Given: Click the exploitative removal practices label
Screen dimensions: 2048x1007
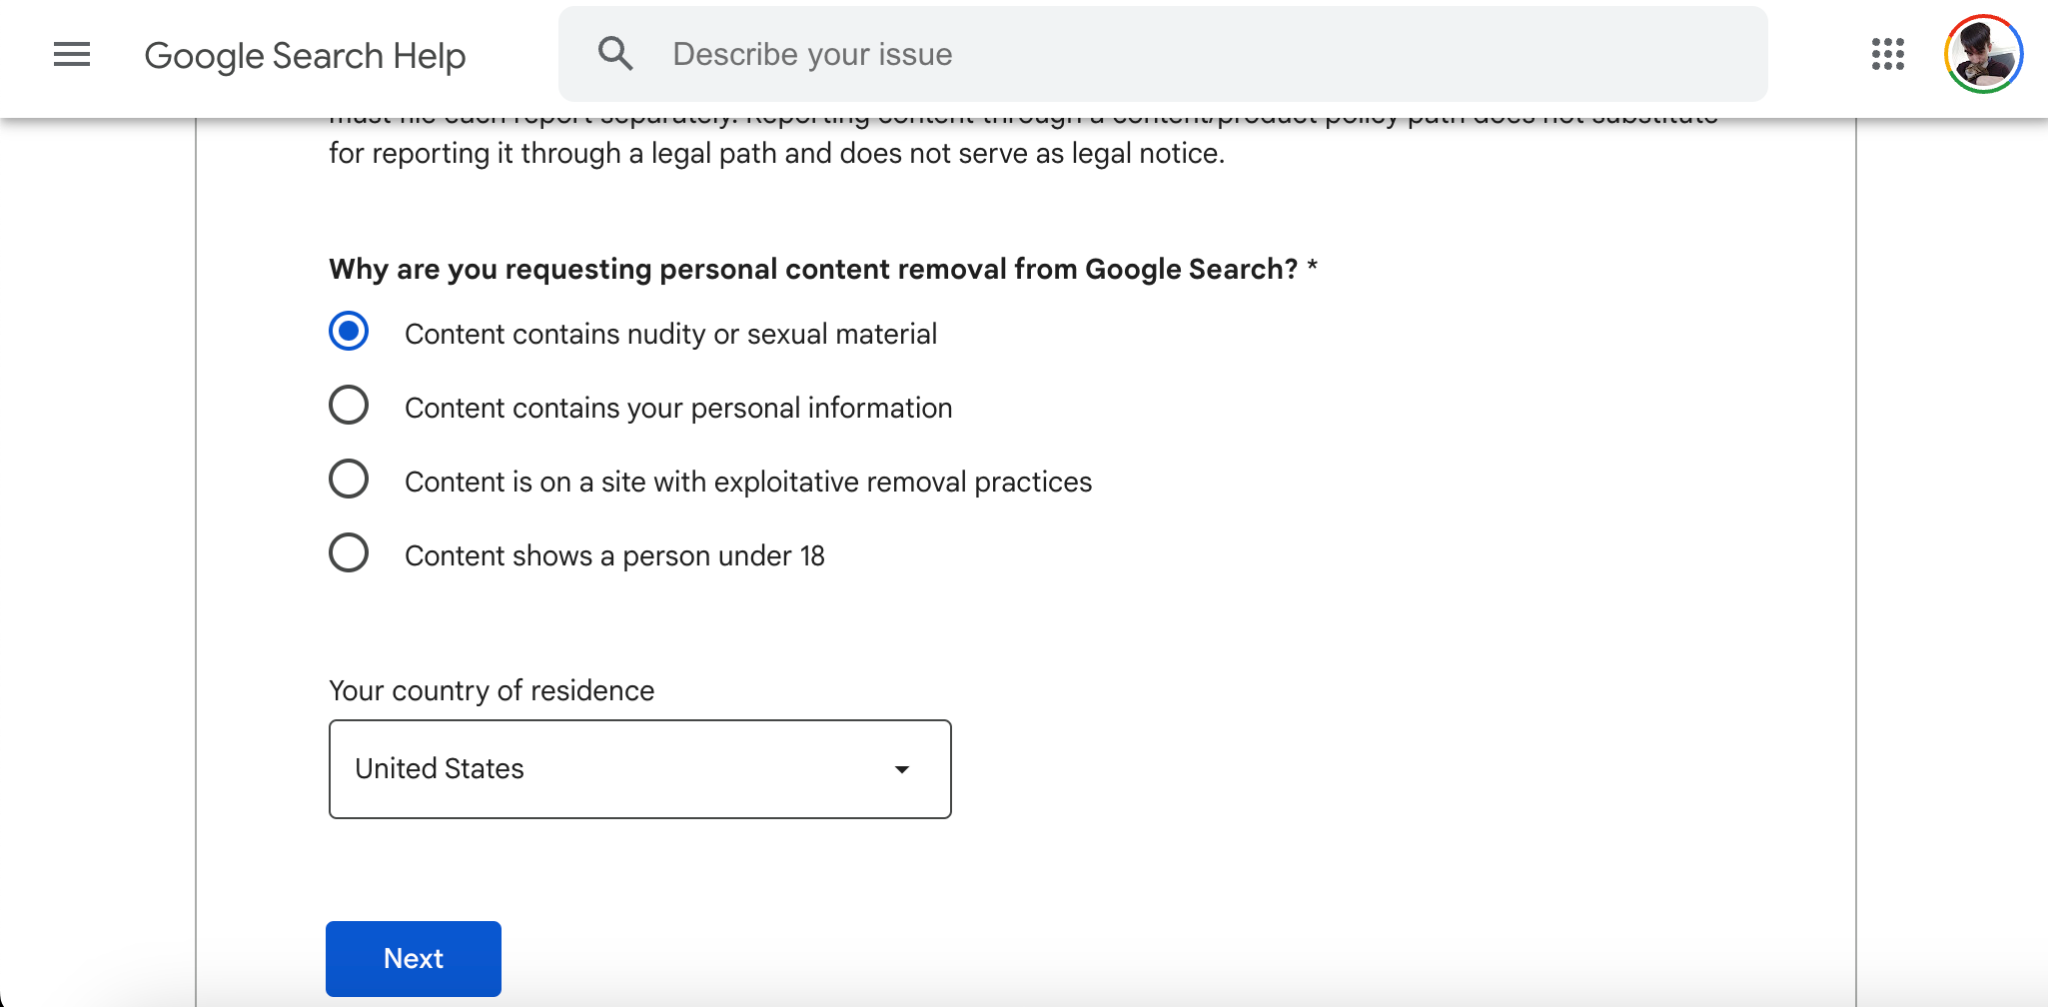Looking at the screenshot, I should click(748, 482).
